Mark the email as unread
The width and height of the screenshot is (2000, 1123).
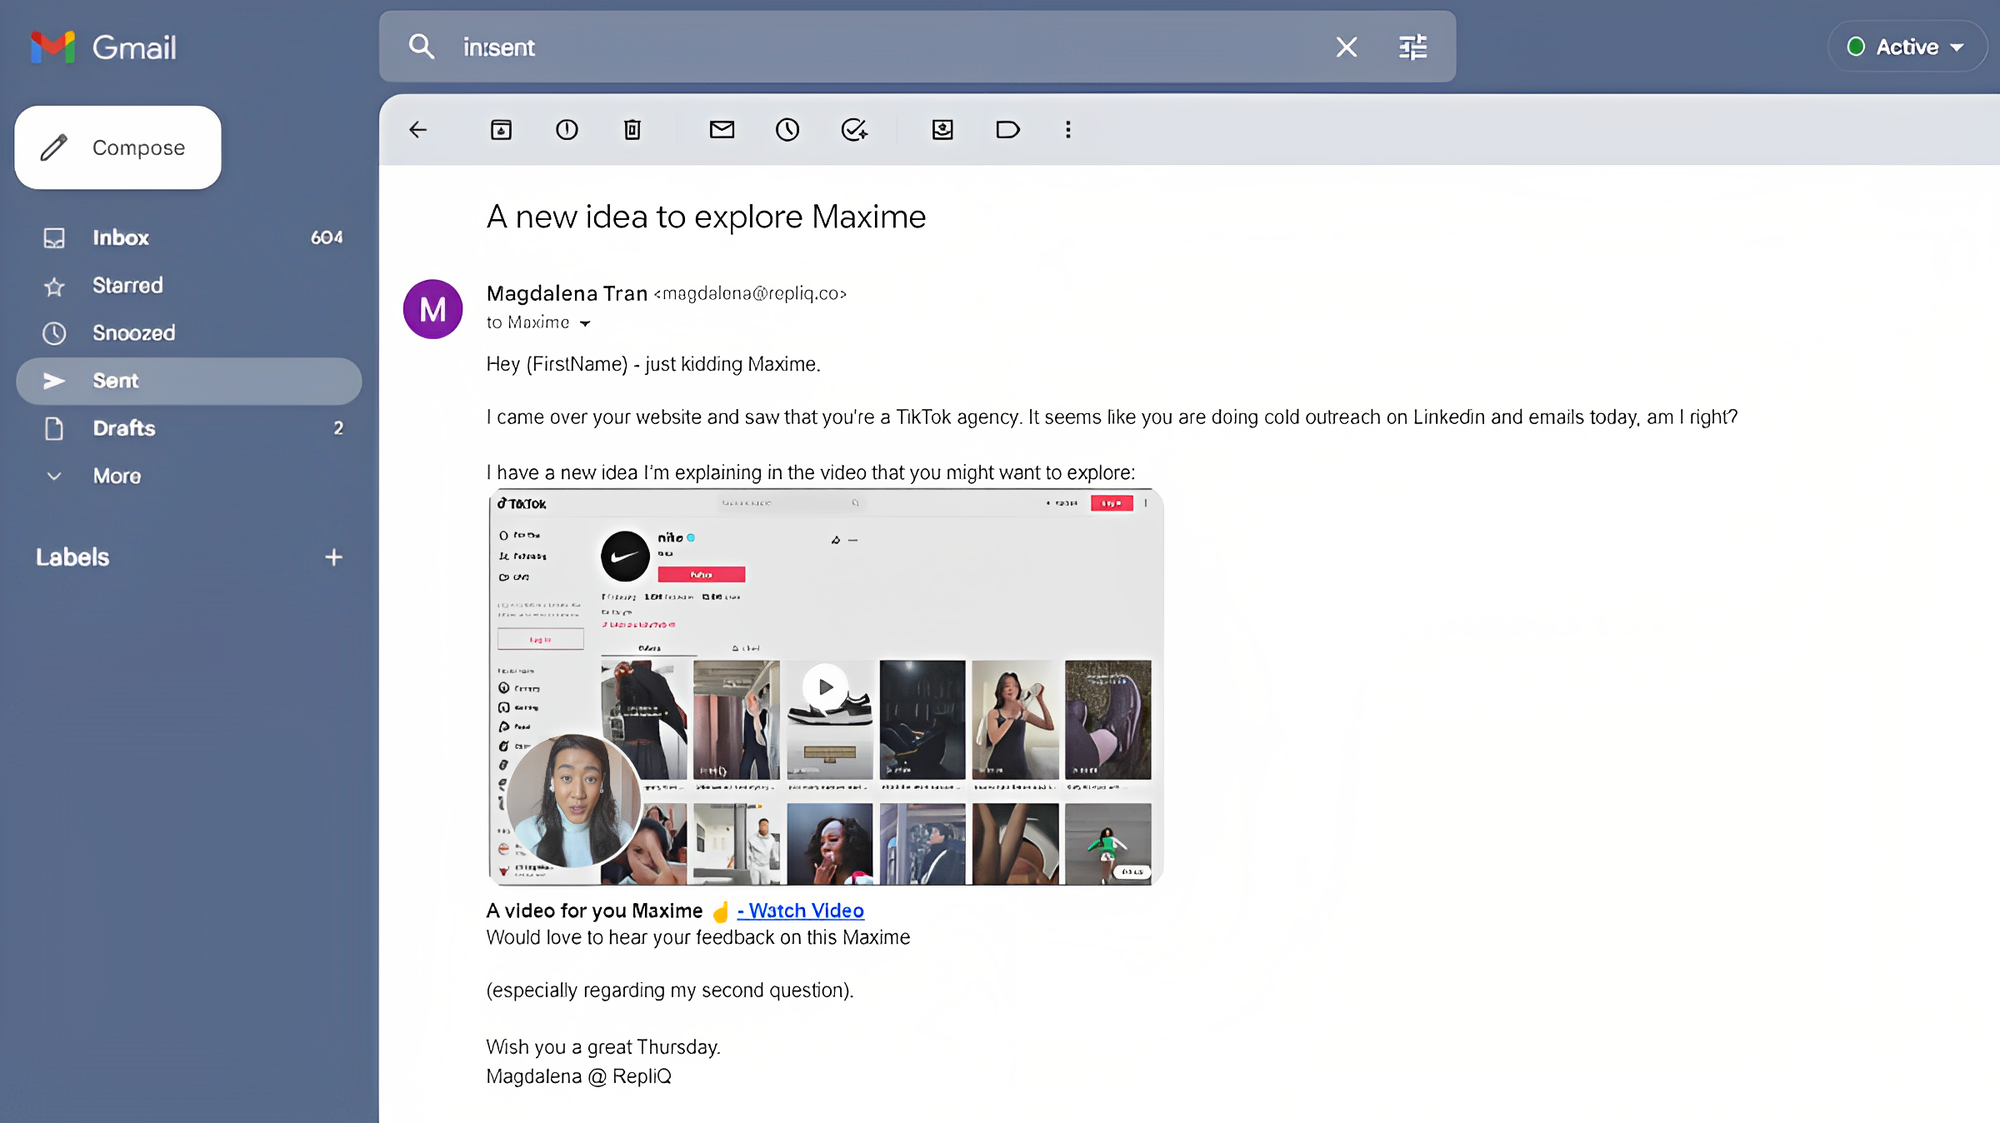722,130
